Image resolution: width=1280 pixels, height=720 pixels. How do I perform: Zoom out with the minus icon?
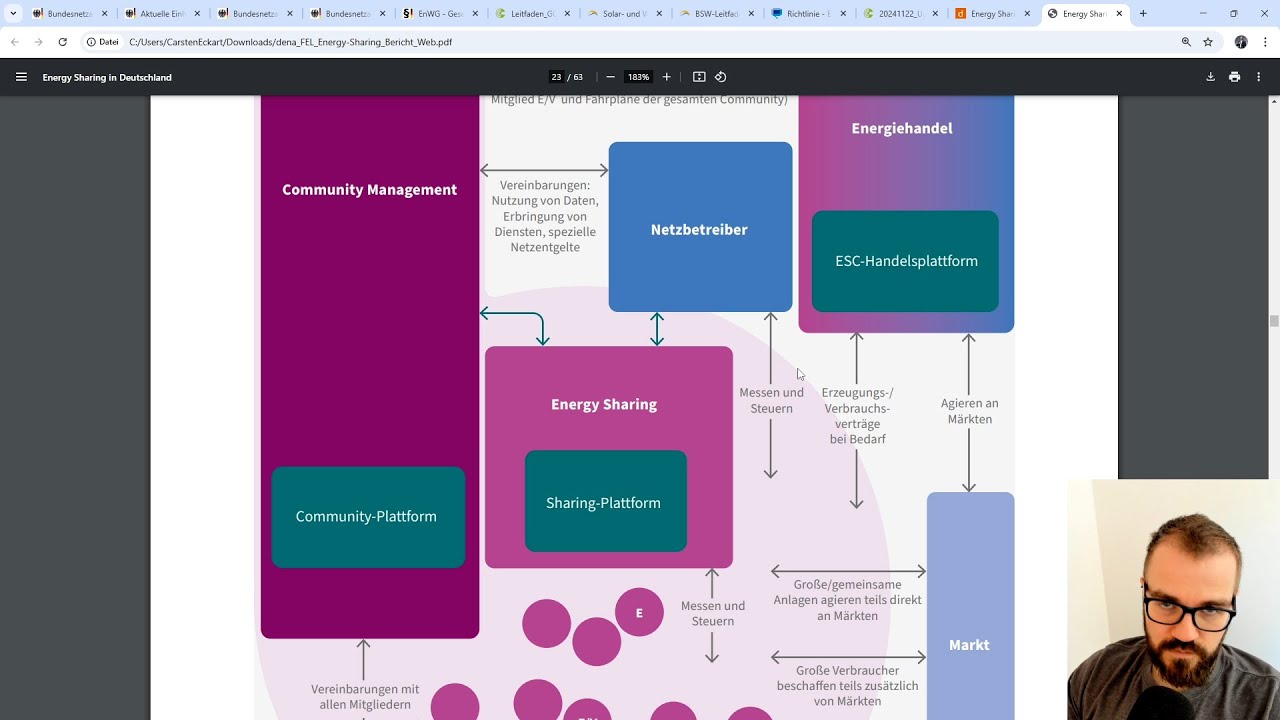[x=610, y=77]
